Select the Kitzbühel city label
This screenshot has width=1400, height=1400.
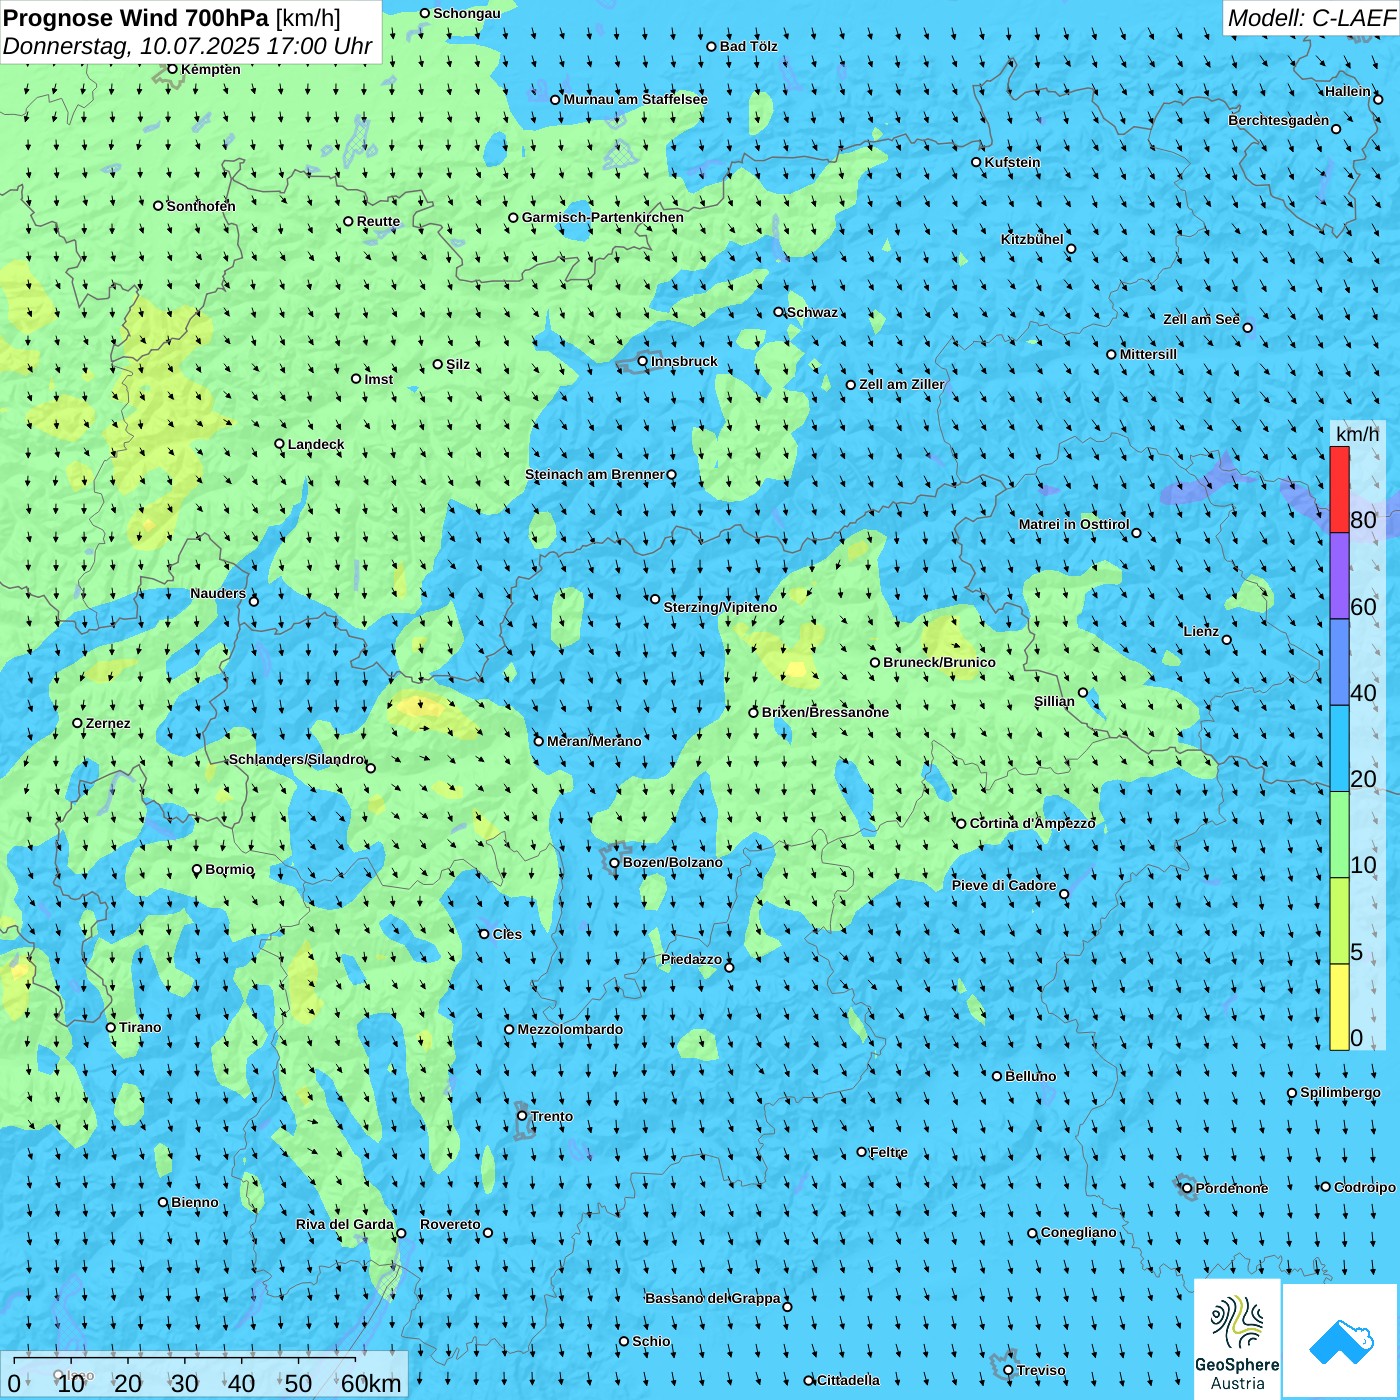pyautogui.click(x=1032, y=239)
